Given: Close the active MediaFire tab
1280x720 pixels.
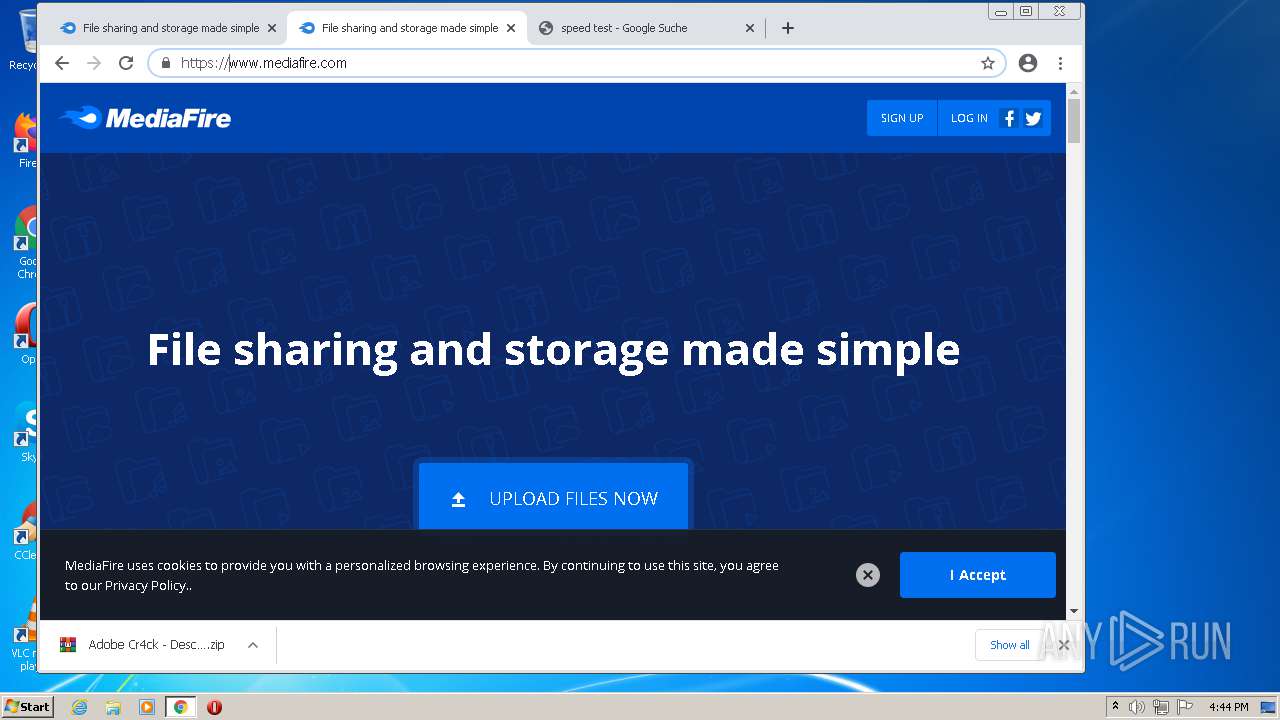Looking at the screenshot, I should click(511, 28).
